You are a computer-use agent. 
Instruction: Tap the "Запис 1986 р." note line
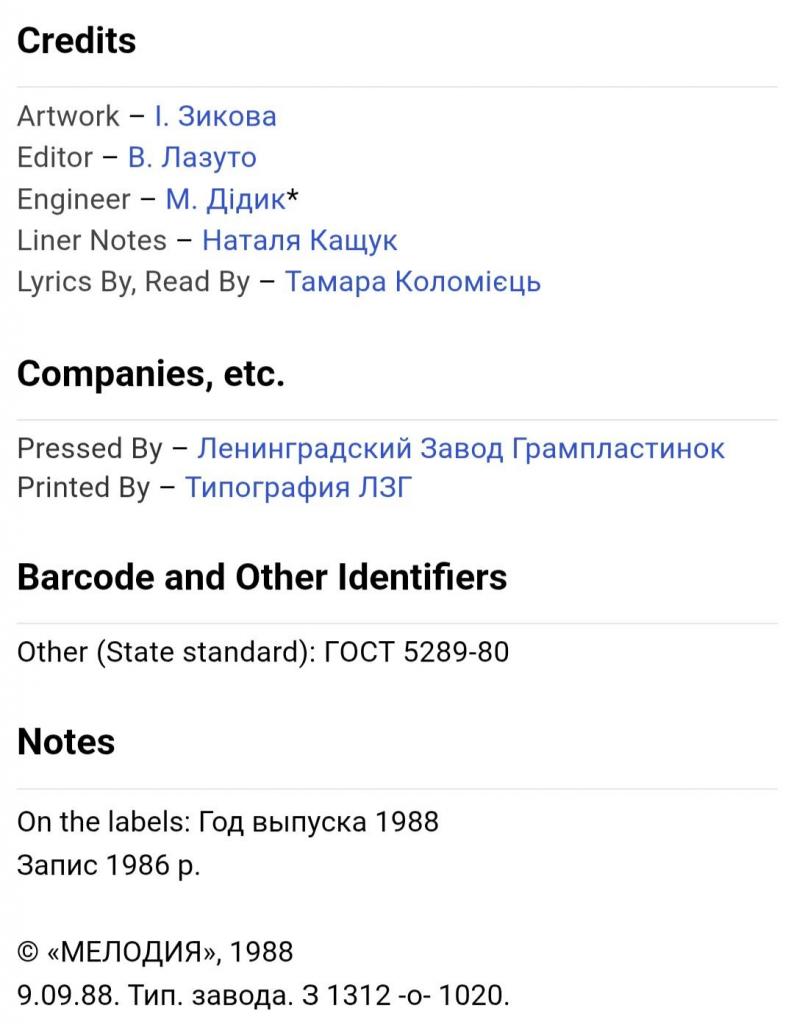[109, 865]
